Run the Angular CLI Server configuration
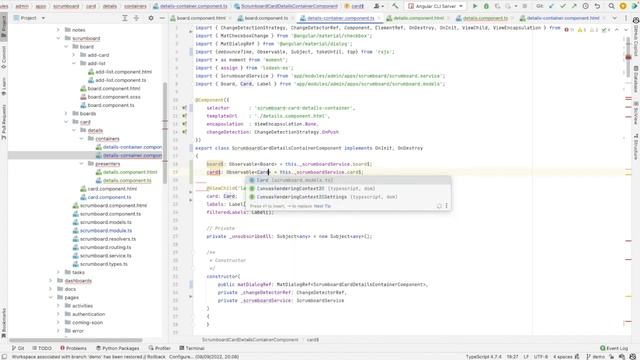640x360 pixels. point(475,6)
